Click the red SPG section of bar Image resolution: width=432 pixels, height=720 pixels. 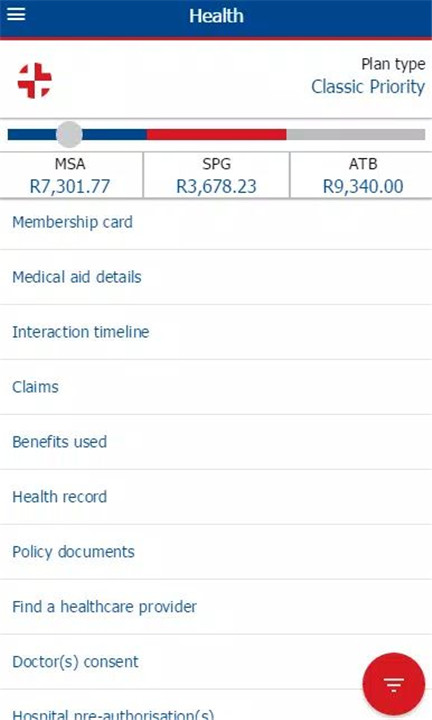click(x=217, y=134)
